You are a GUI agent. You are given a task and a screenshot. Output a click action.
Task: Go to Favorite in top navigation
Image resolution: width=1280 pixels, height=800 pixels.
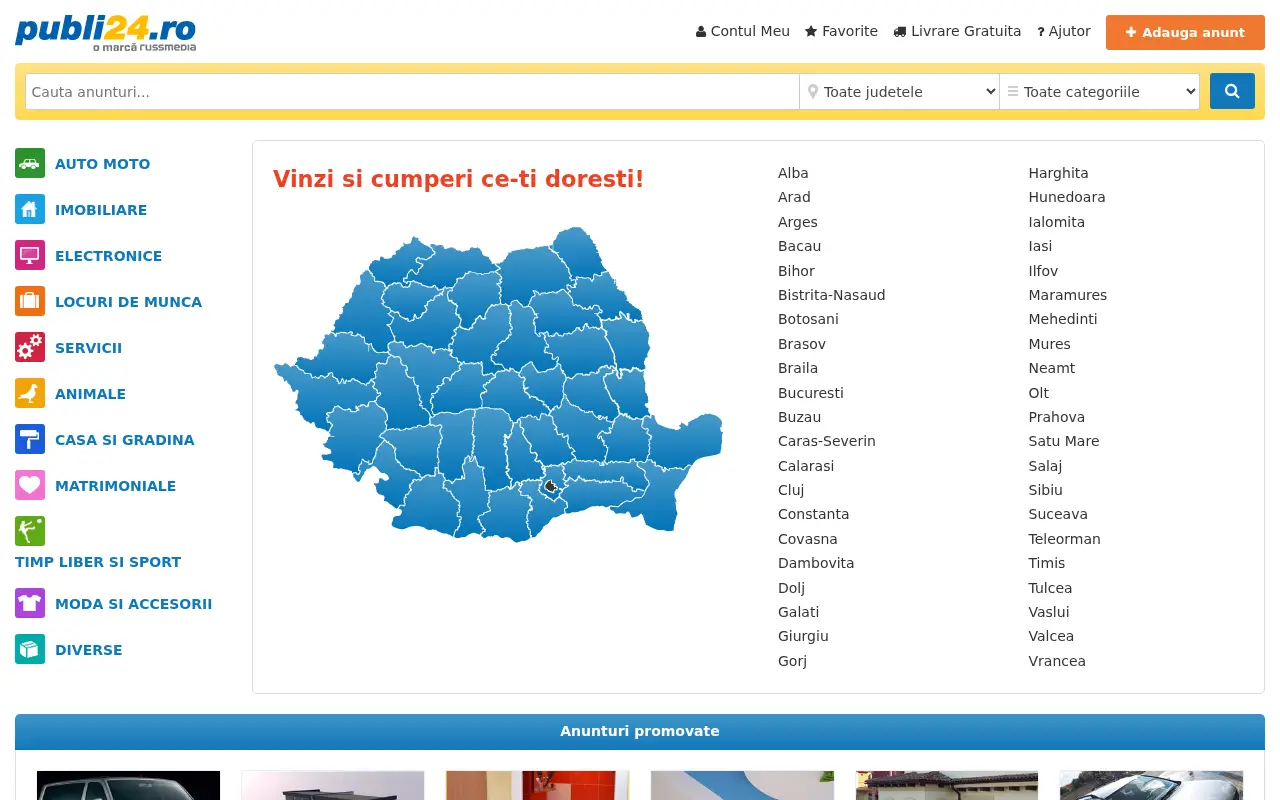841,31
